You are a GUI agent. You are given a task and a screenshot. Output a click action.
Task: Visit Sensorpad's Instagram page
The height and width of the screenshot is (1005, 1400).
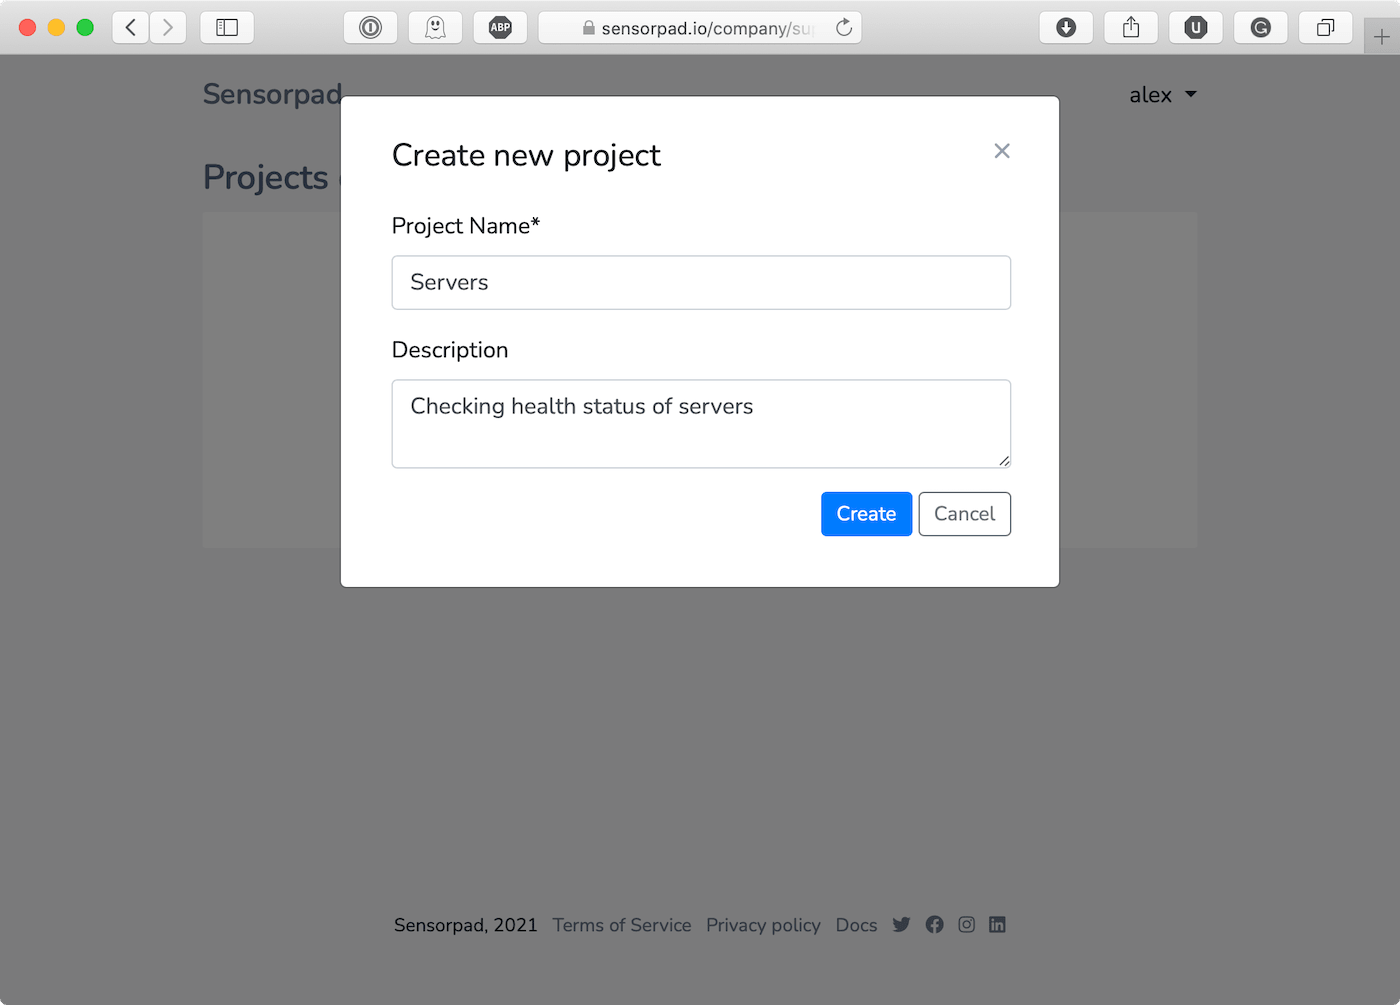966,924
